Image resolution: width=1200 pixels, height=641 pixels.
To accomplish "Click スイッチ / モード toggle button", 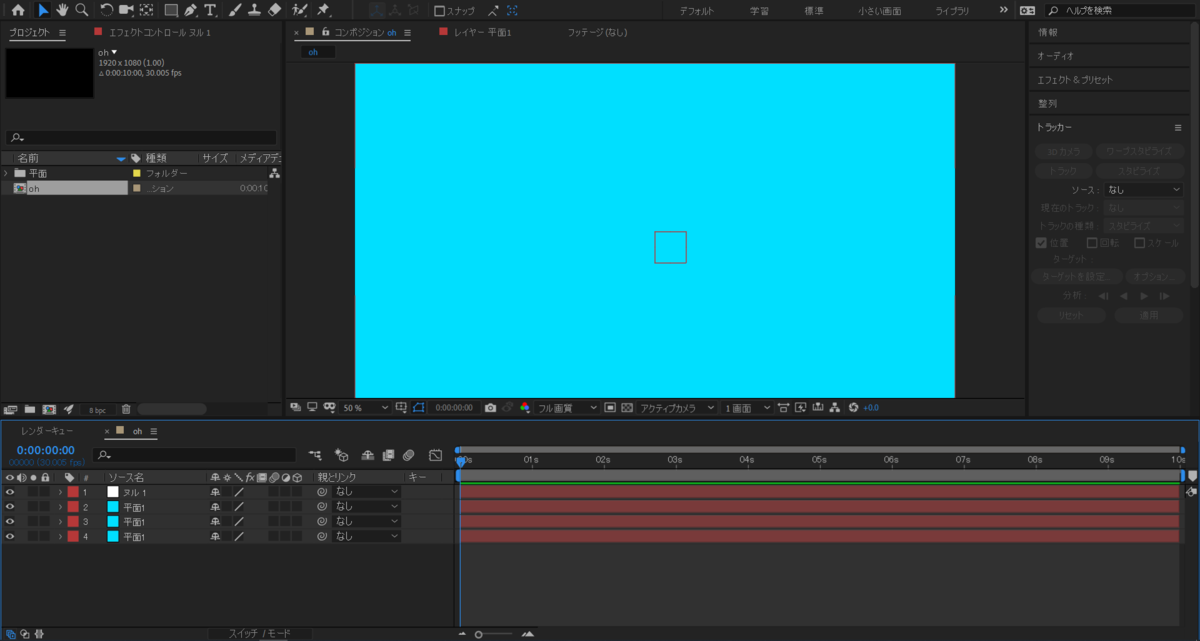I will [260, 634].
